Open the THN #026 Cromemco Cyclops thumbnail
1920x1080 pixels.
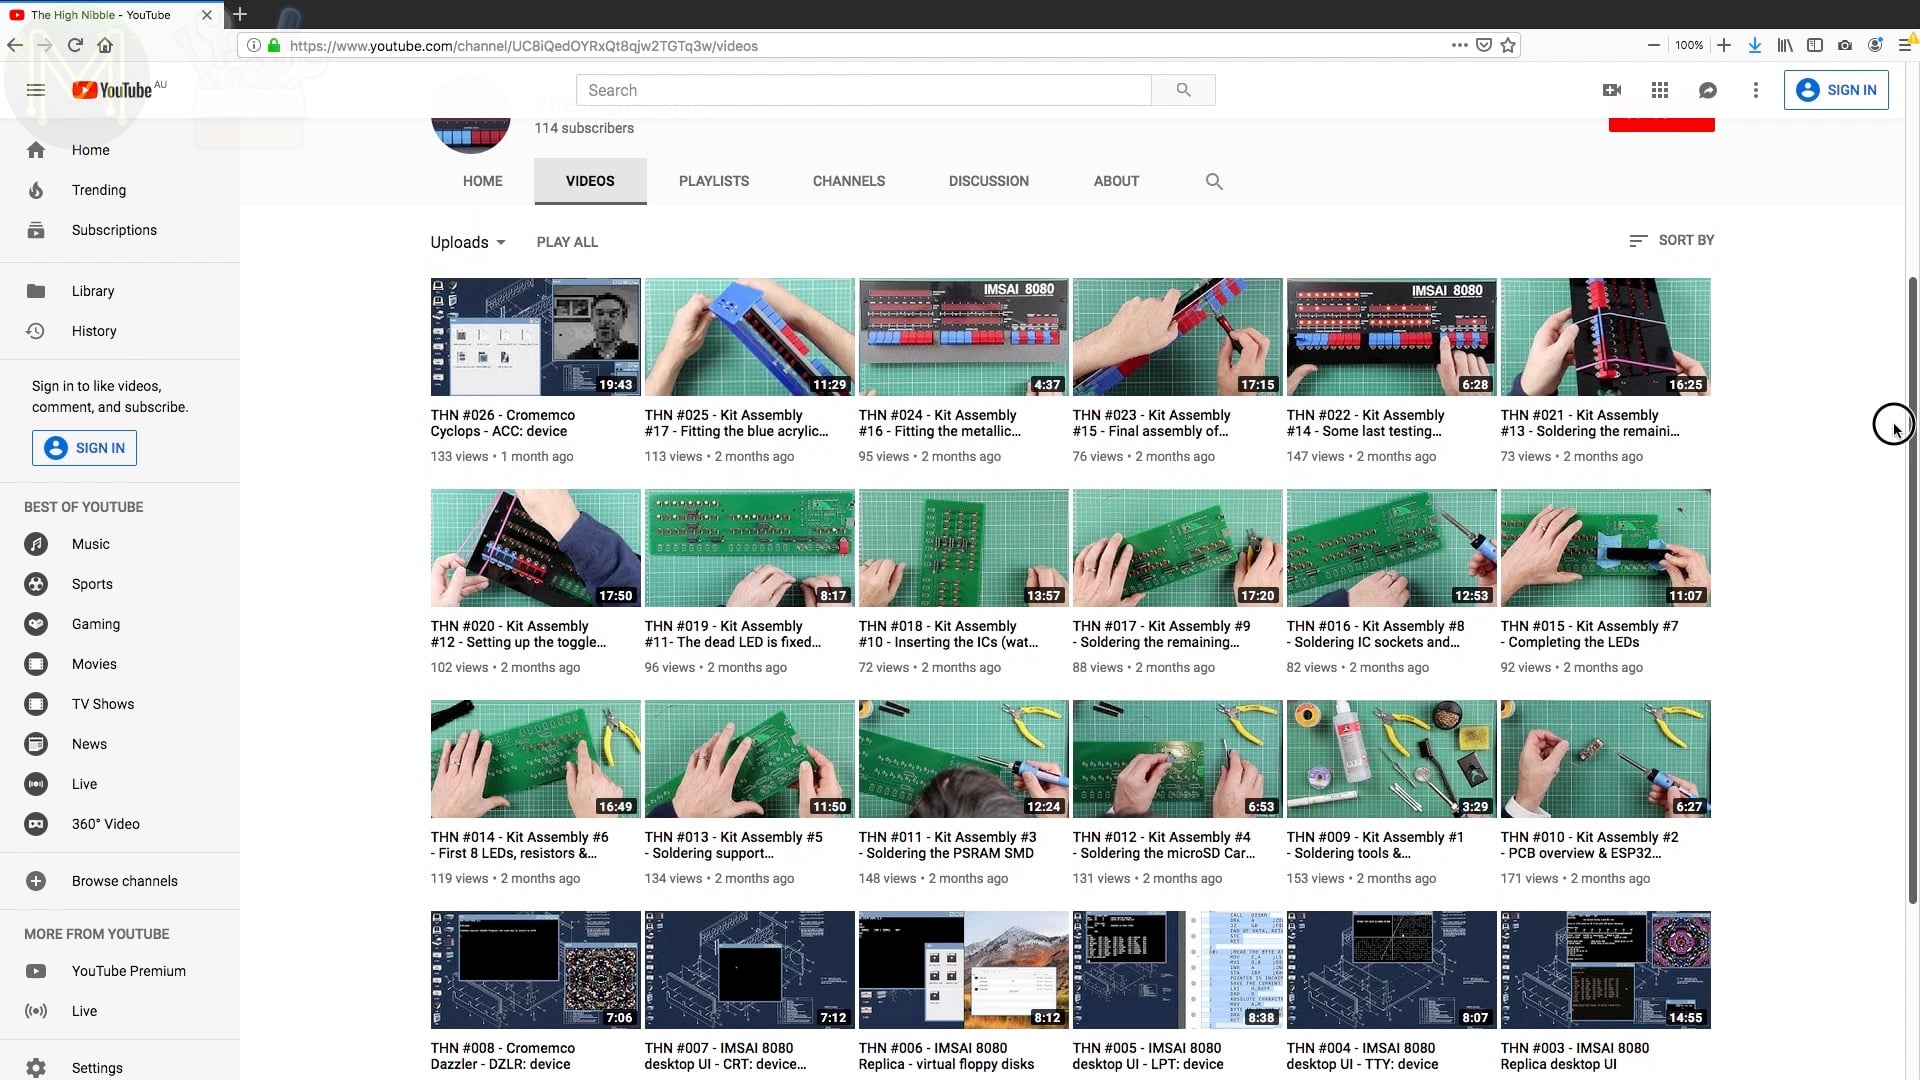(x=534, y=336)
